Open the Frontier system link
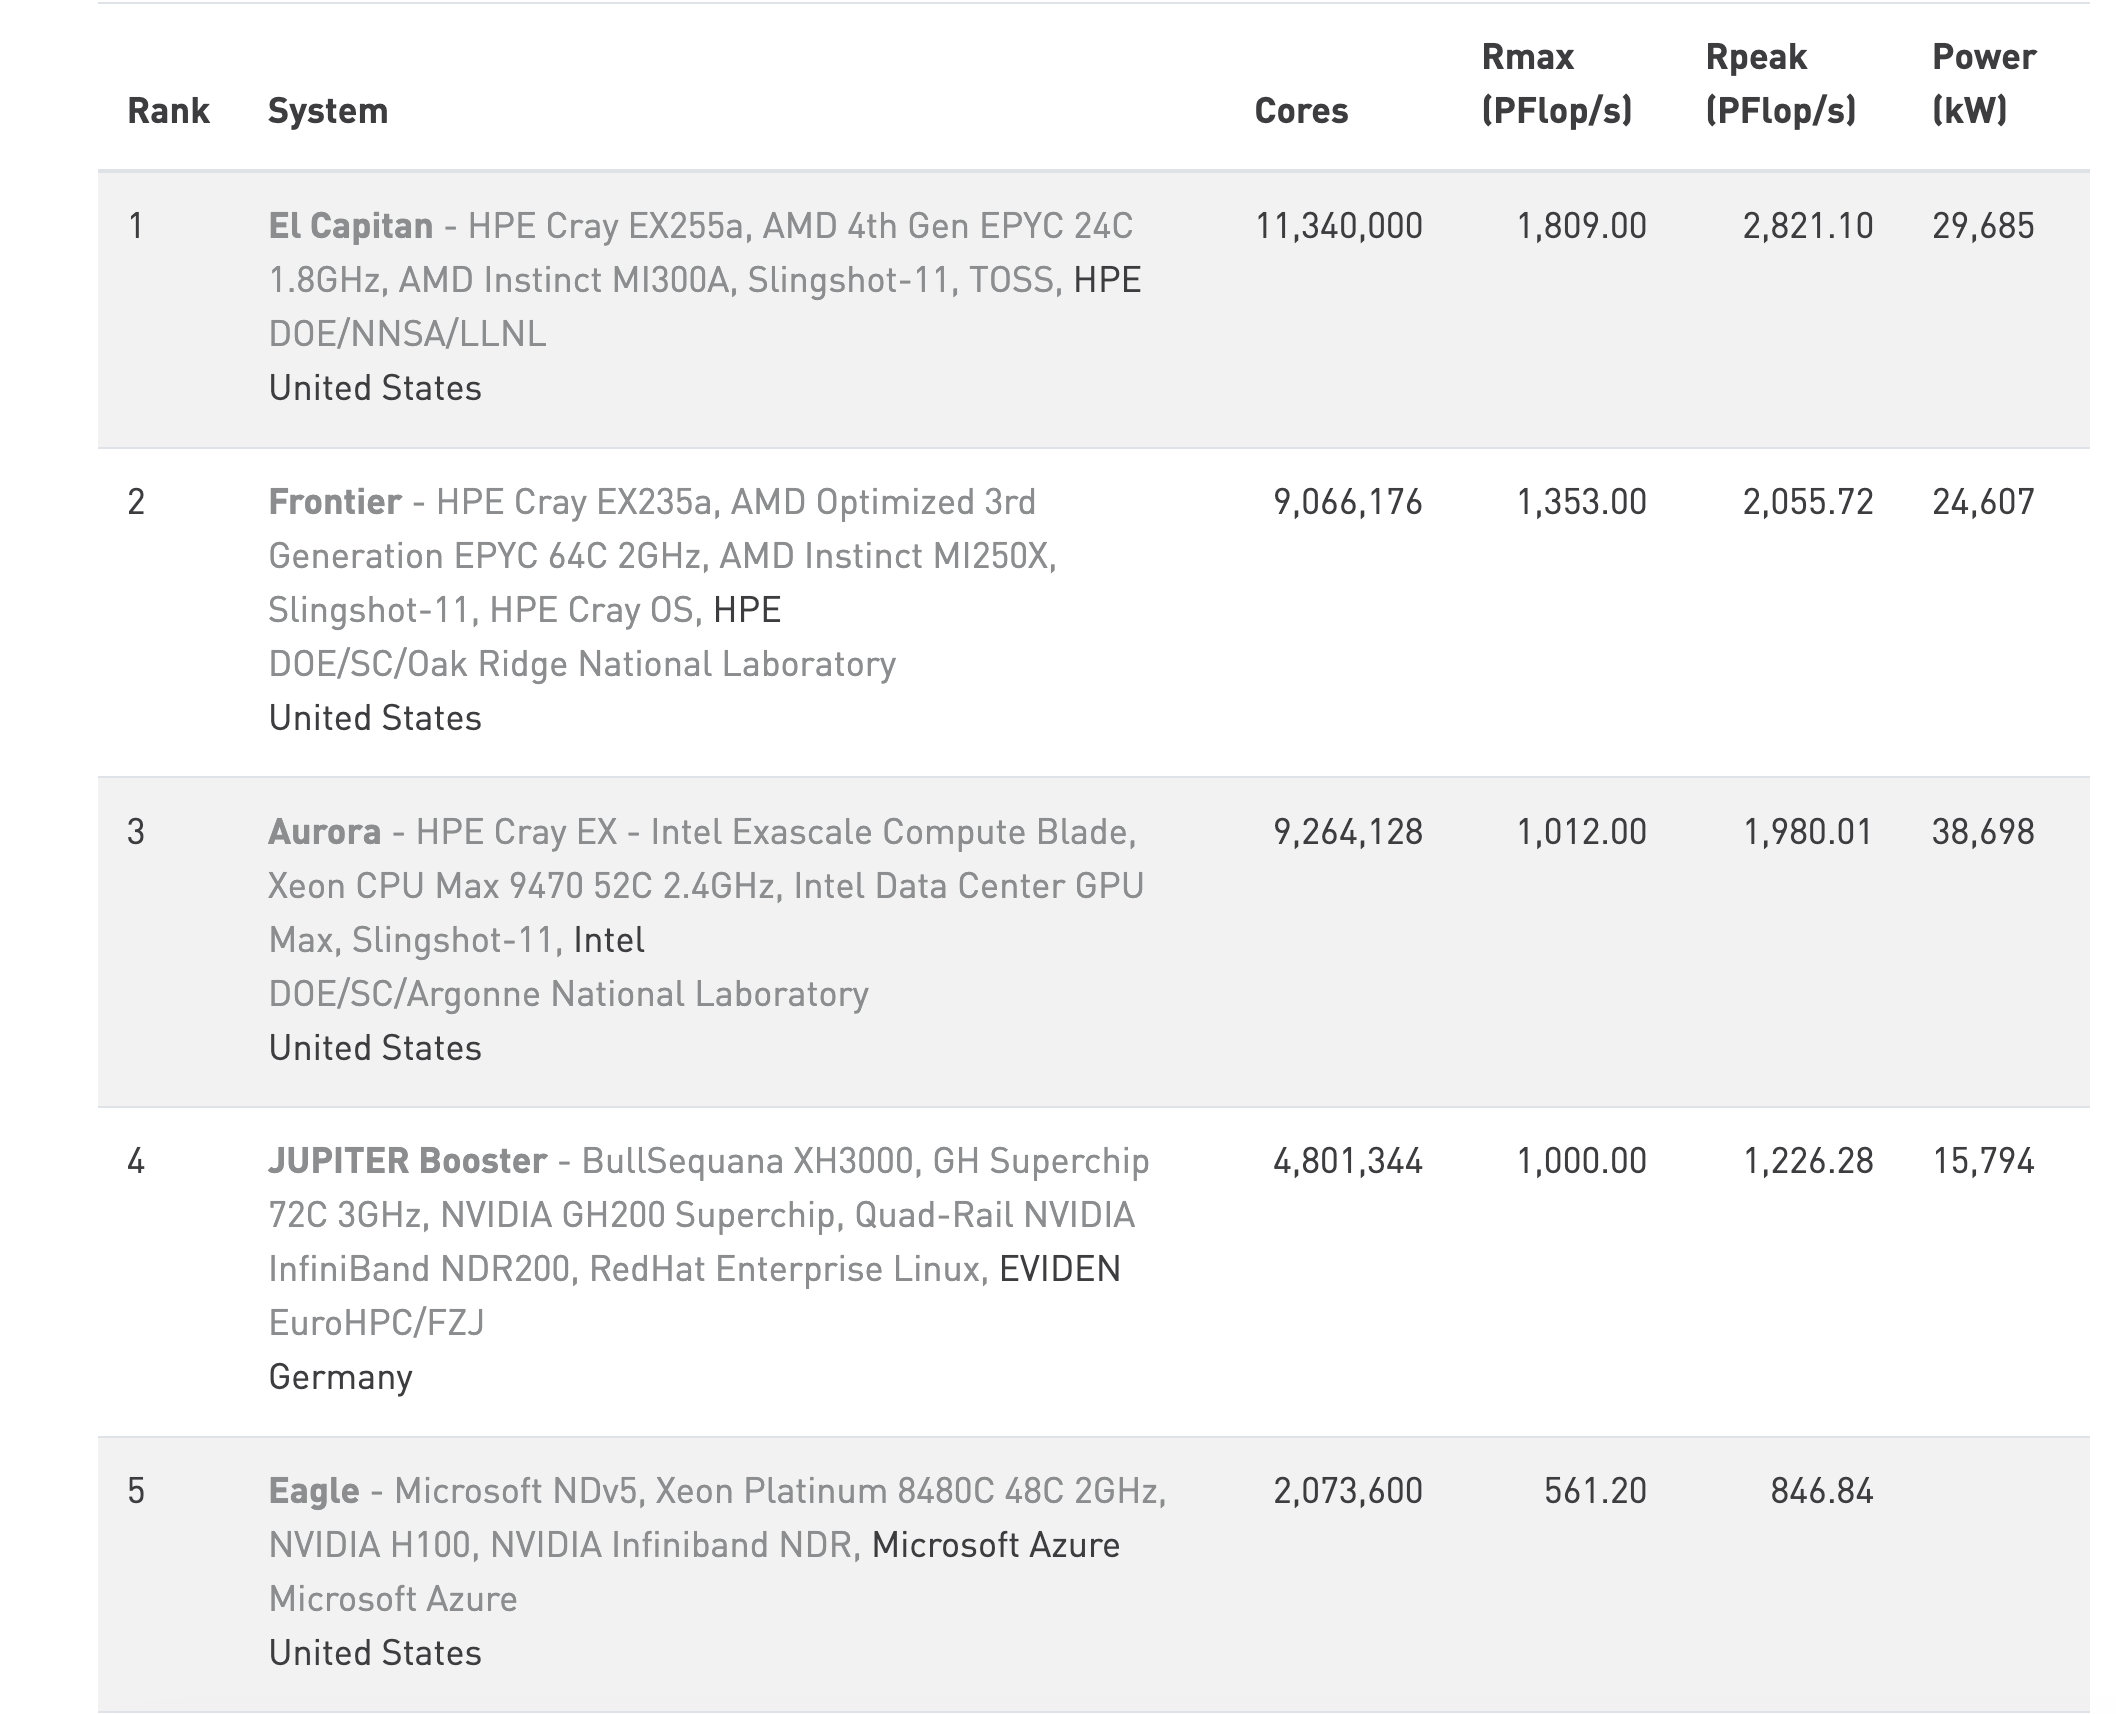The image size is (2116, 1714). click(x=335, y=502)
